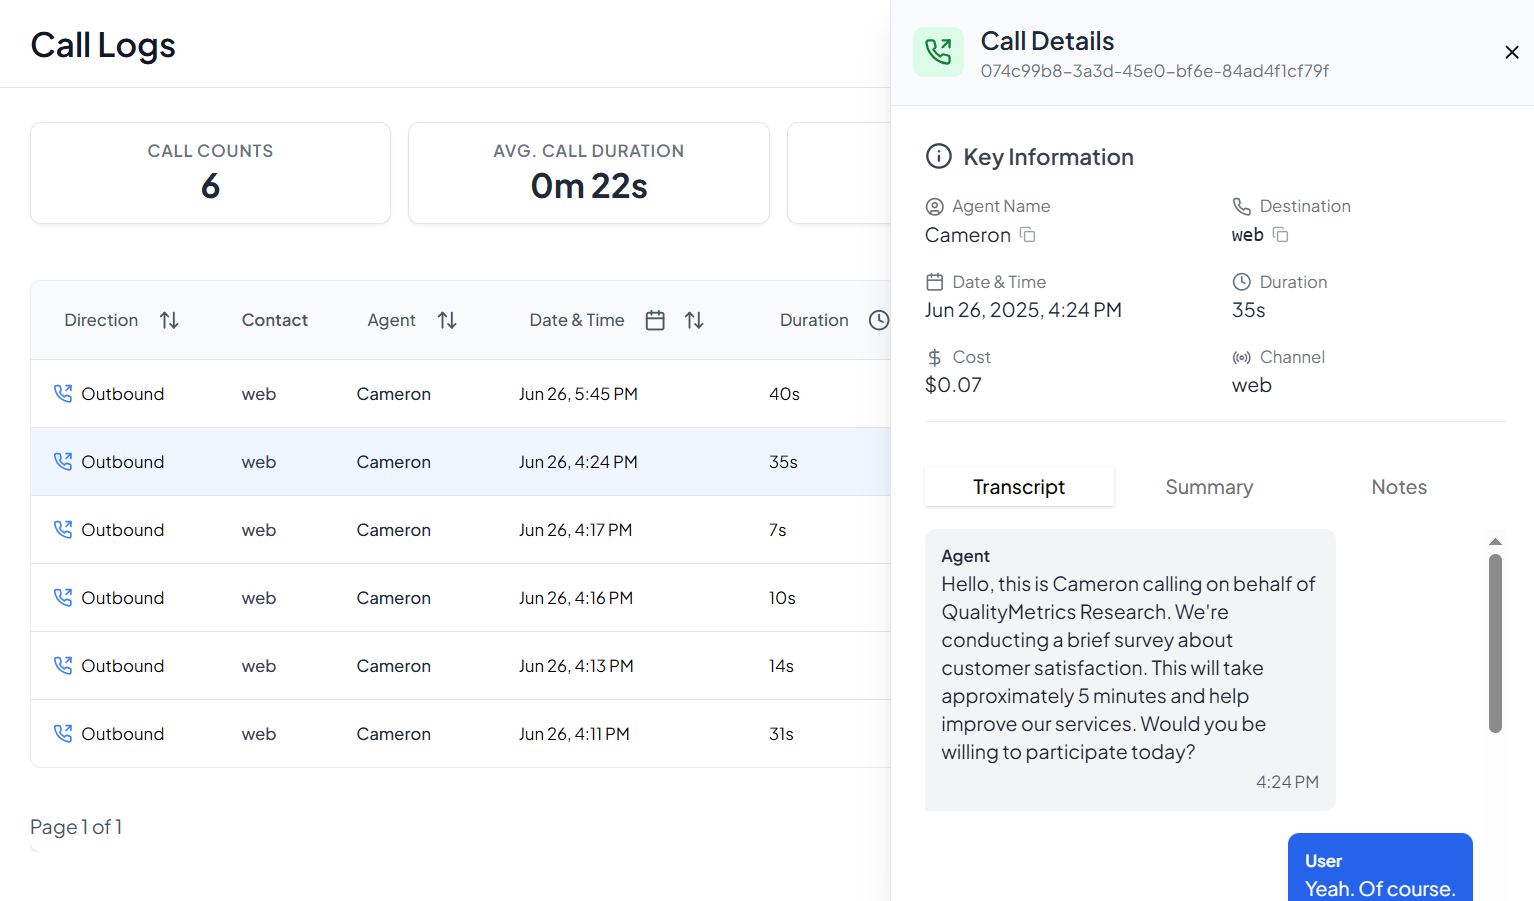Click the Cost dollar icon
The image size is (1534, 901).
(935, 357)
